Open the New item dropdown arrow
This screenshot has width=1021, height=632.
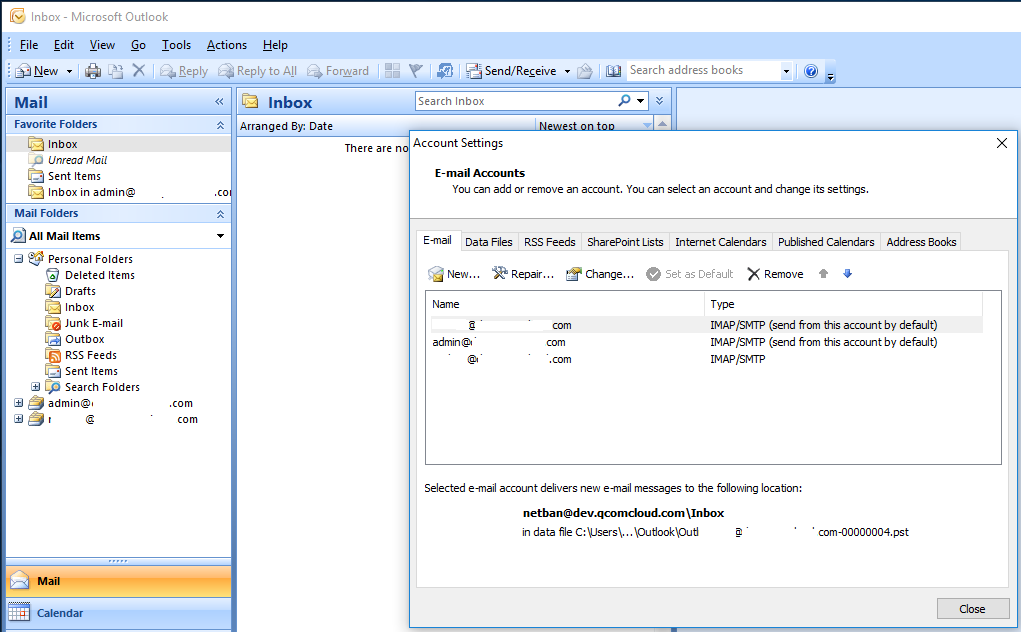tap(69, 71)
